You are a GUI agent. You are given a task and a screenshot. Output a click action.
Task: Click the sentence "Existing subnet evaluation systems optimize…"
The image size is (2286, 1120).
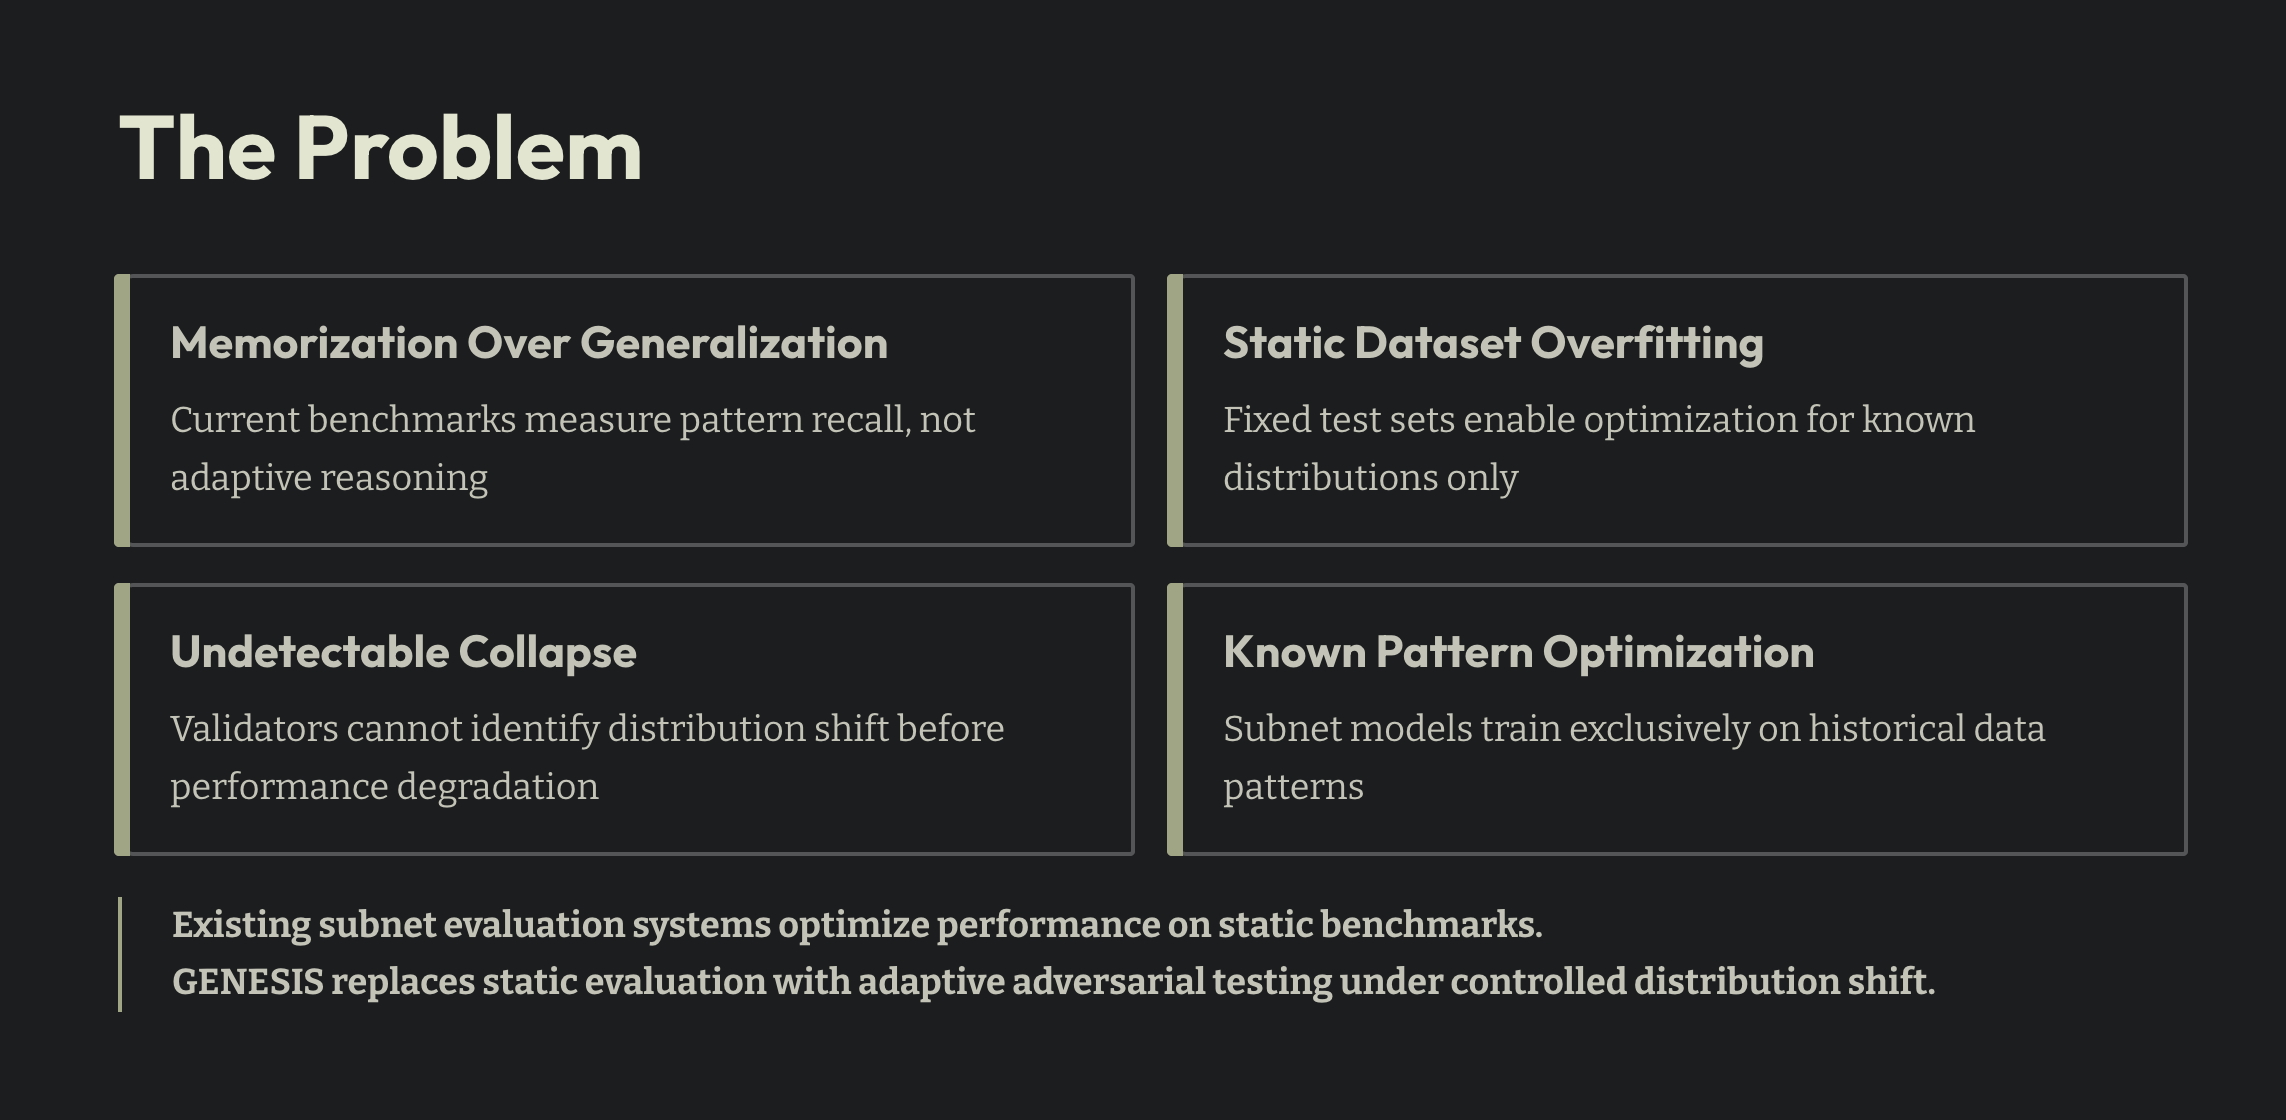coord(856,925)
